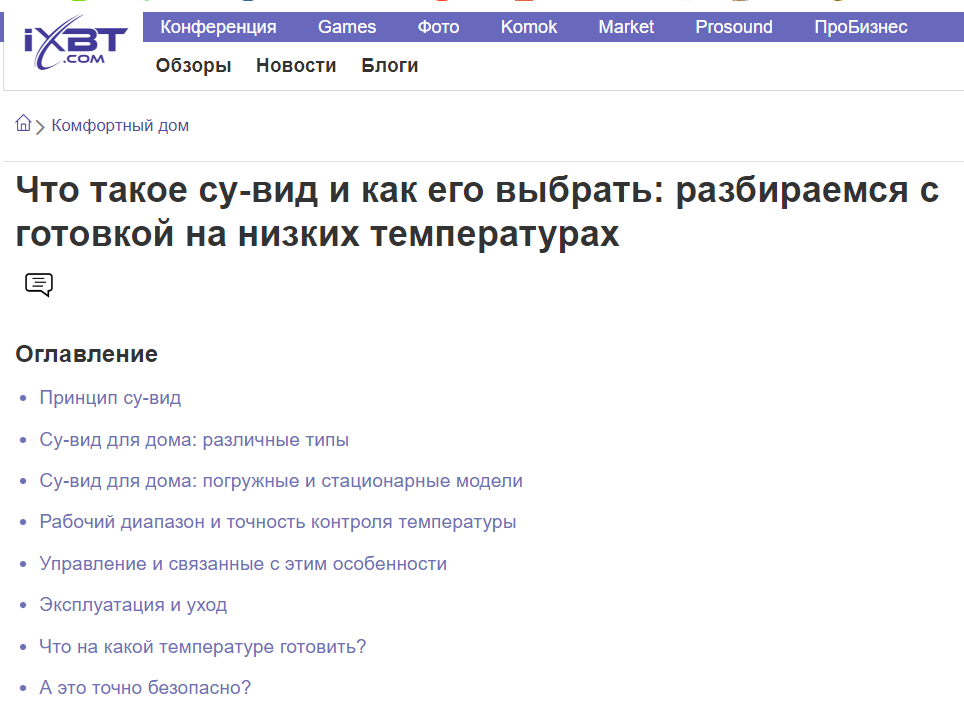Click the home breadcrumb icon

(23, 124)
